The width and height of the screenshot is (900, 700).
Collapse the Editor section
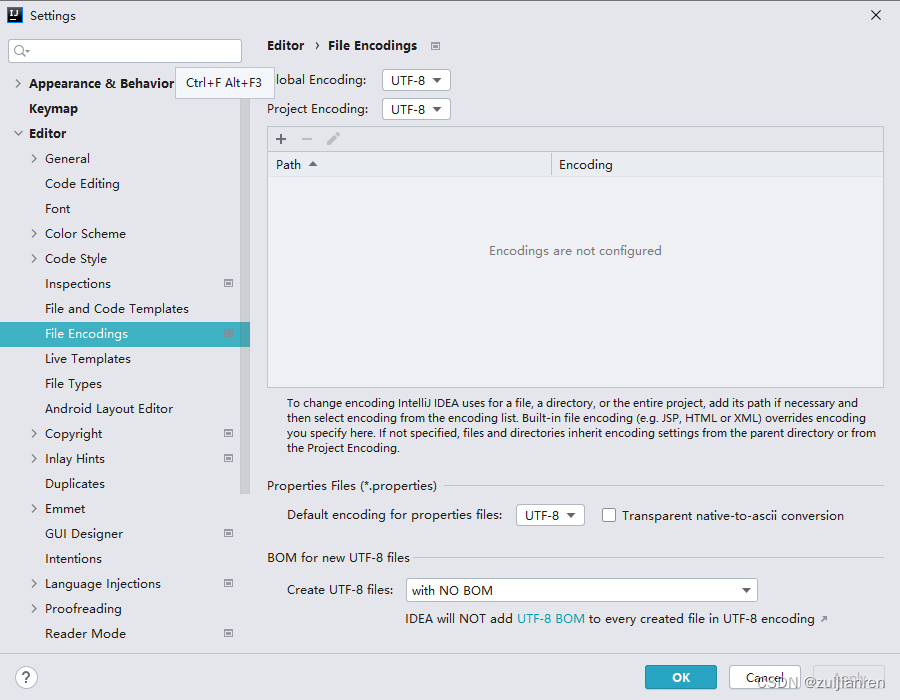(x=18, y=134)
